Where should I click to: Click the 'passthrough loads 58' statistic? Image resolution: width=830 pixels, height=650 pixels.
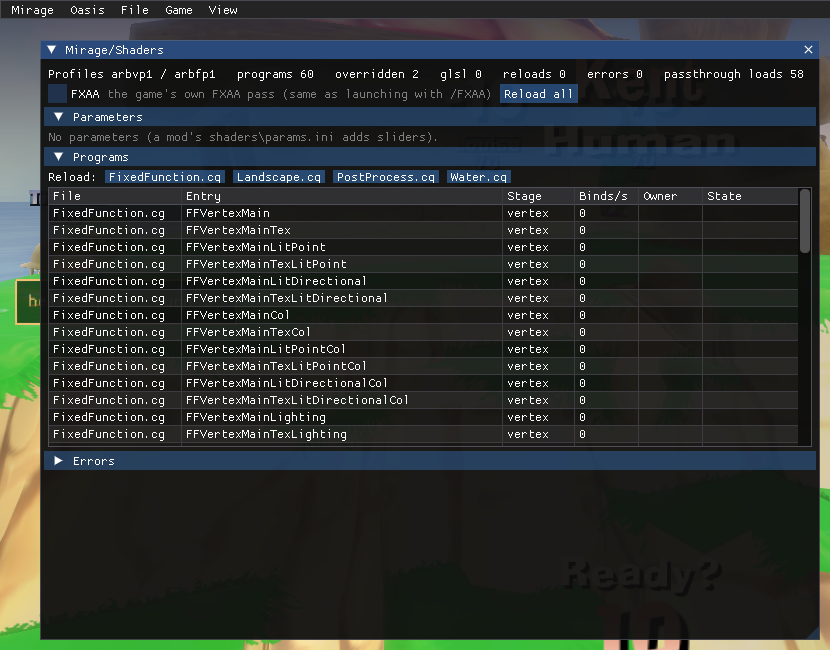[734, 74]
